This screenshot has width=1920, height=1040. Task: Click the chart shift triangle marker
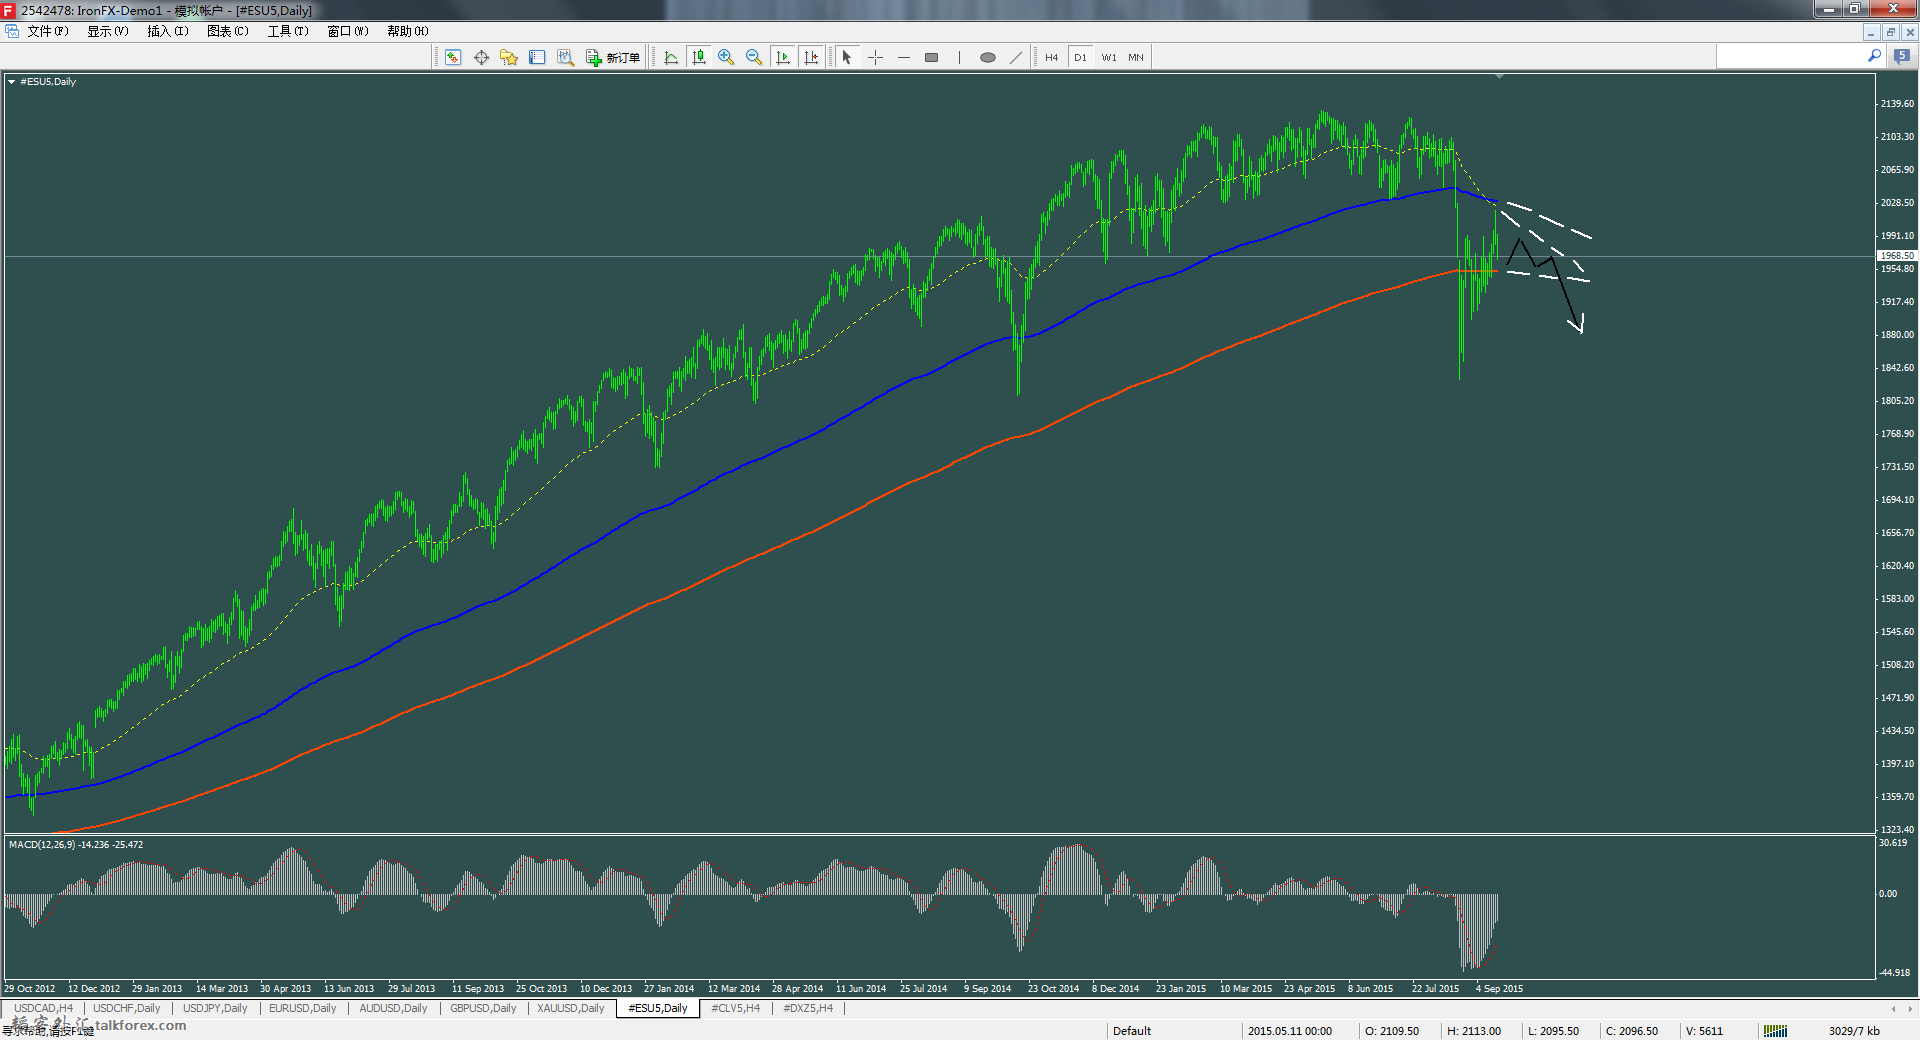(x=1499, y=76)
